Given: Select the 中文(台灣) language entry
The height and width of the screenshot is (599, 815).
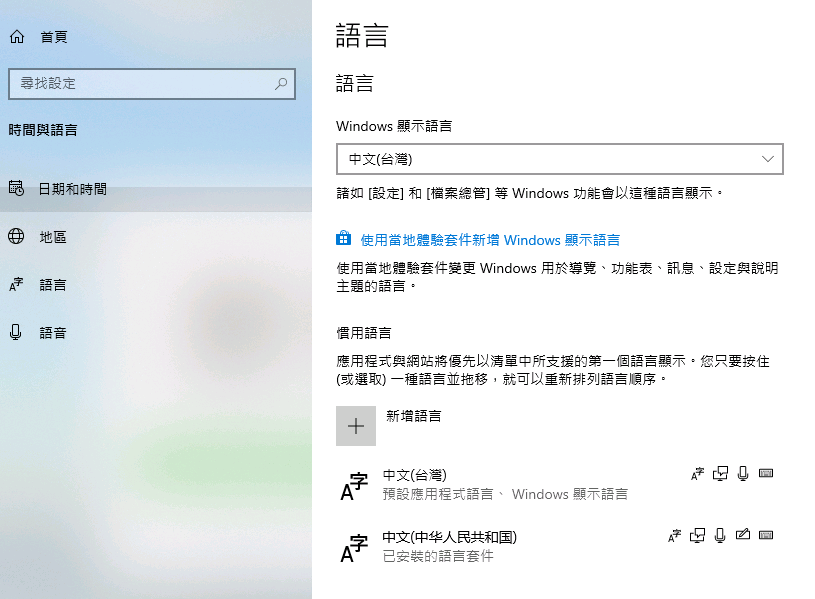Looking at the screenshot, I should tap(560, 485).
